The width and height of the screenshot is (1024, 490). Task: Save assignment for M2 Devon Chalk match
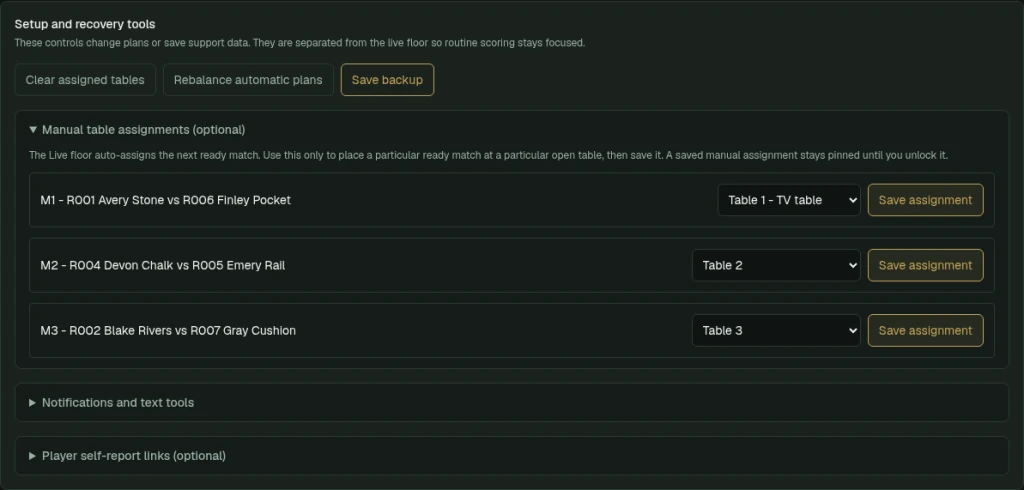click(925, 265)
